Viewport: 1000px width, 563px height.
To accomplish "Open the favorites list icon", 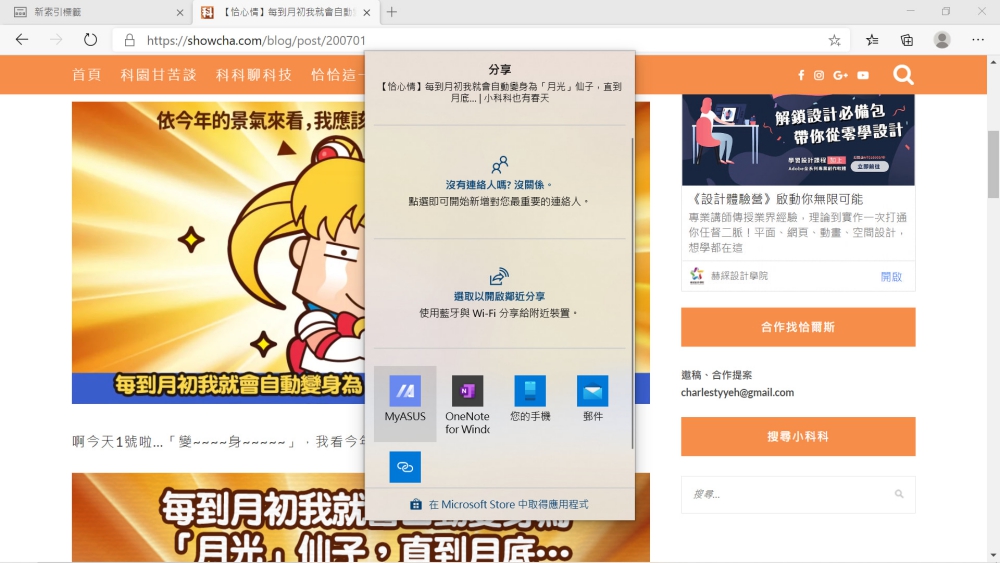I will [x=872, y=40].
